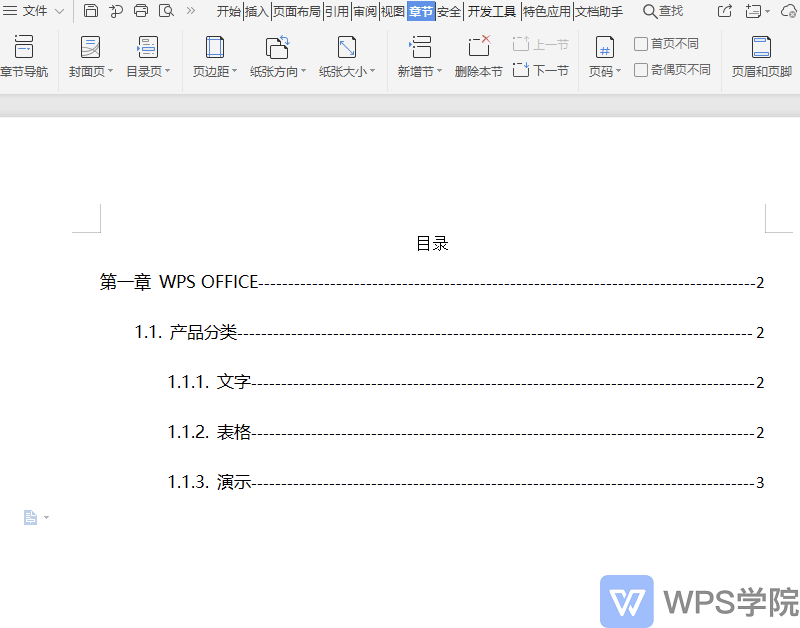Expand the 页边距 dropdown arrow
The height and width of the screenshot is (628, 800).
pyautogui.click(x=234, y=71)
